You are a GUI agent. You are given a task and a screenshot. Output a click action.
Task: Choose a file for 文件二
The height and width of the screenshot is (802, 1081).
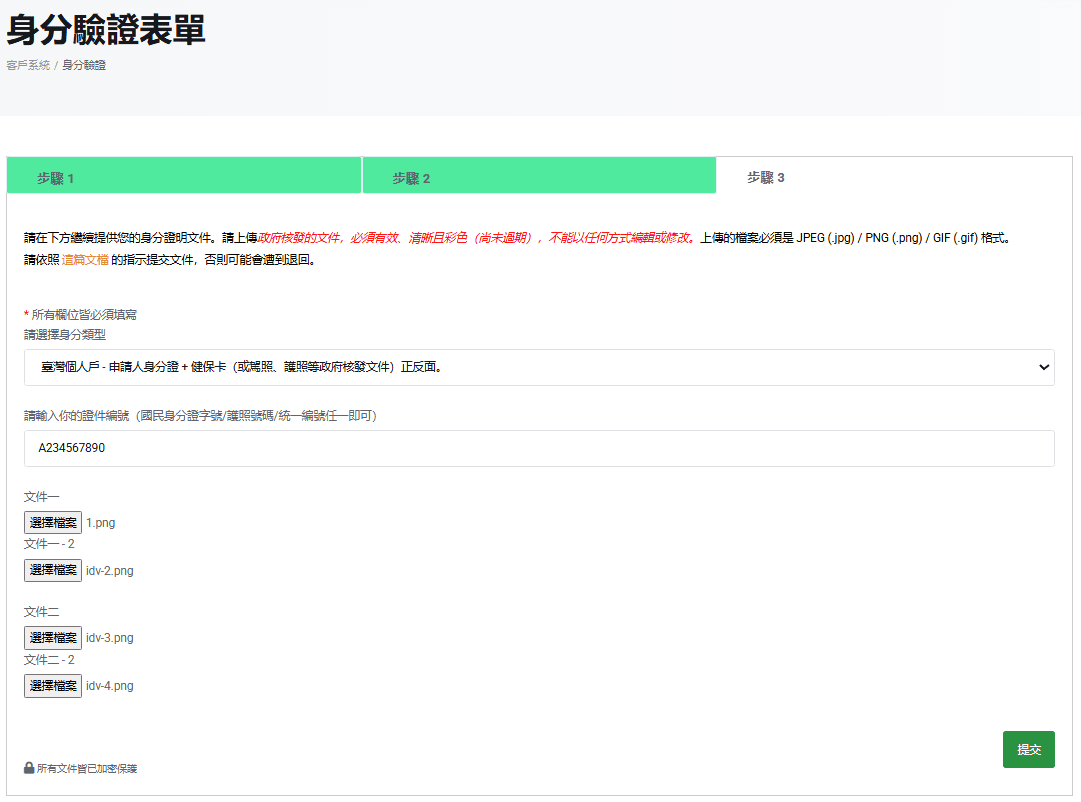point(53,638)
